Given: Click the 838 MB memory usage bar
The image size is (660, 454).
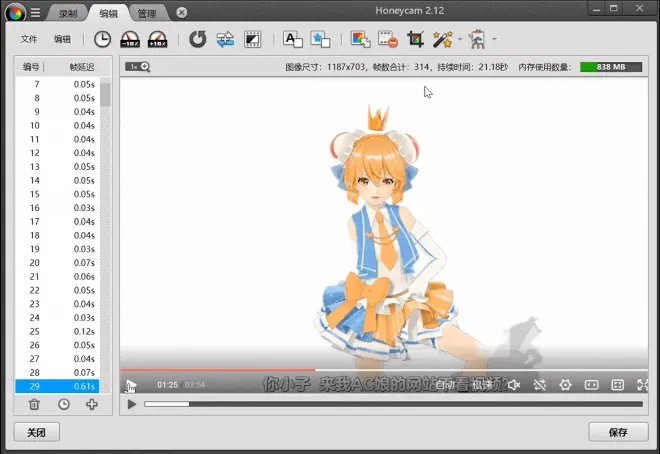Looking at the screenshot, I should [611, 67].
